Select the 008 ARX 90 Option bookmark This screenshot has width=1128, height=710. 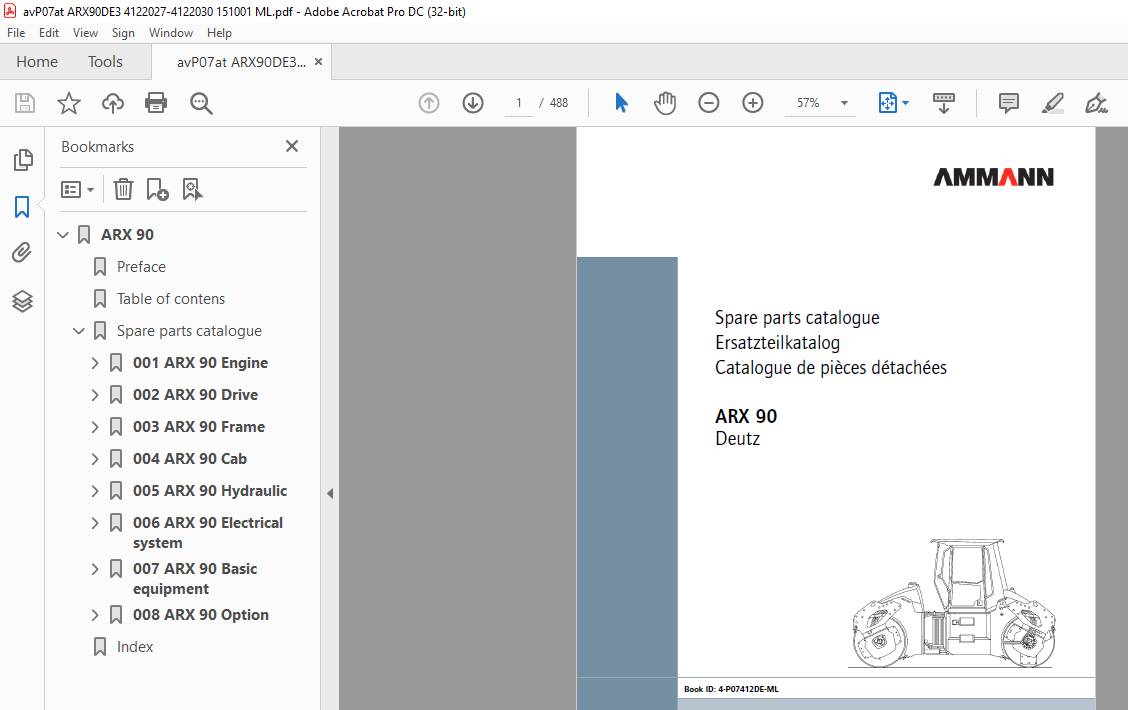(201, 615)
